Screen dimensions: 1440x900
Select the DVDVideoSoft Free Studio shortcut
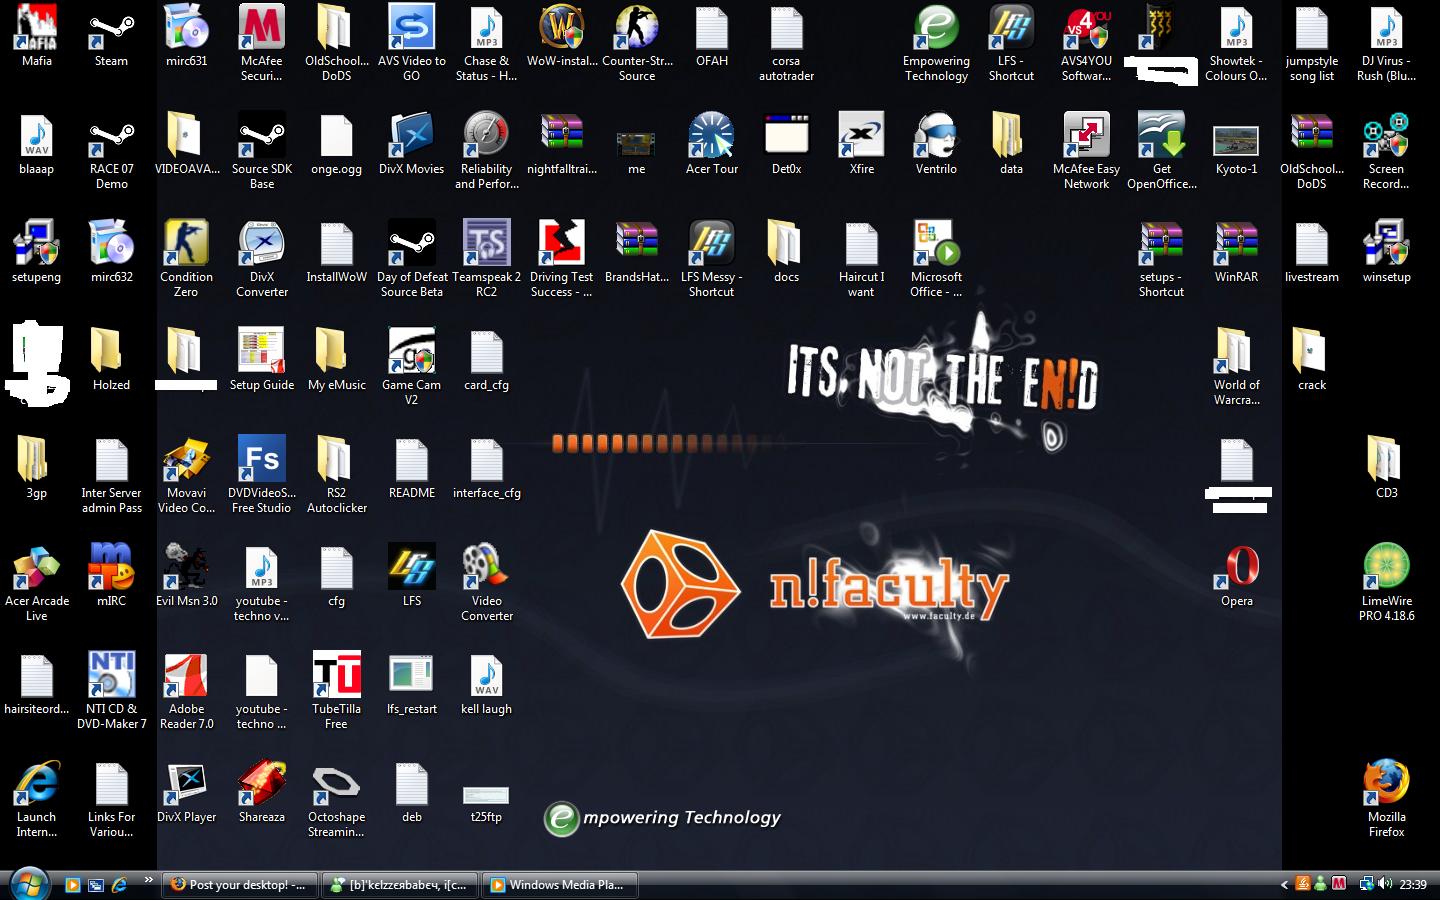[261, 475]
